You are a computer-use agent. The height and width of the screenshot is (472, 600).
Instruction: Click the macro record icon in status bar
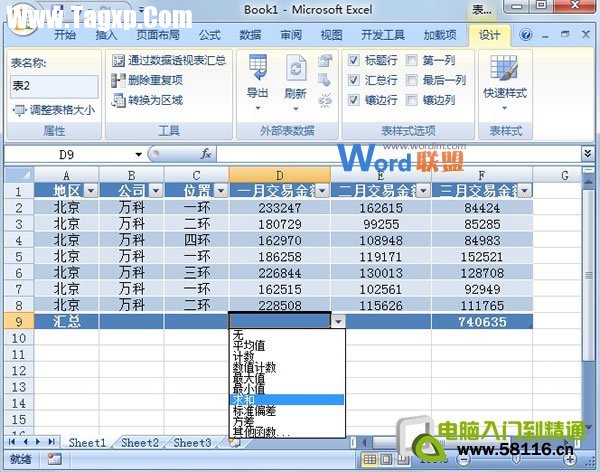point(54,459)
